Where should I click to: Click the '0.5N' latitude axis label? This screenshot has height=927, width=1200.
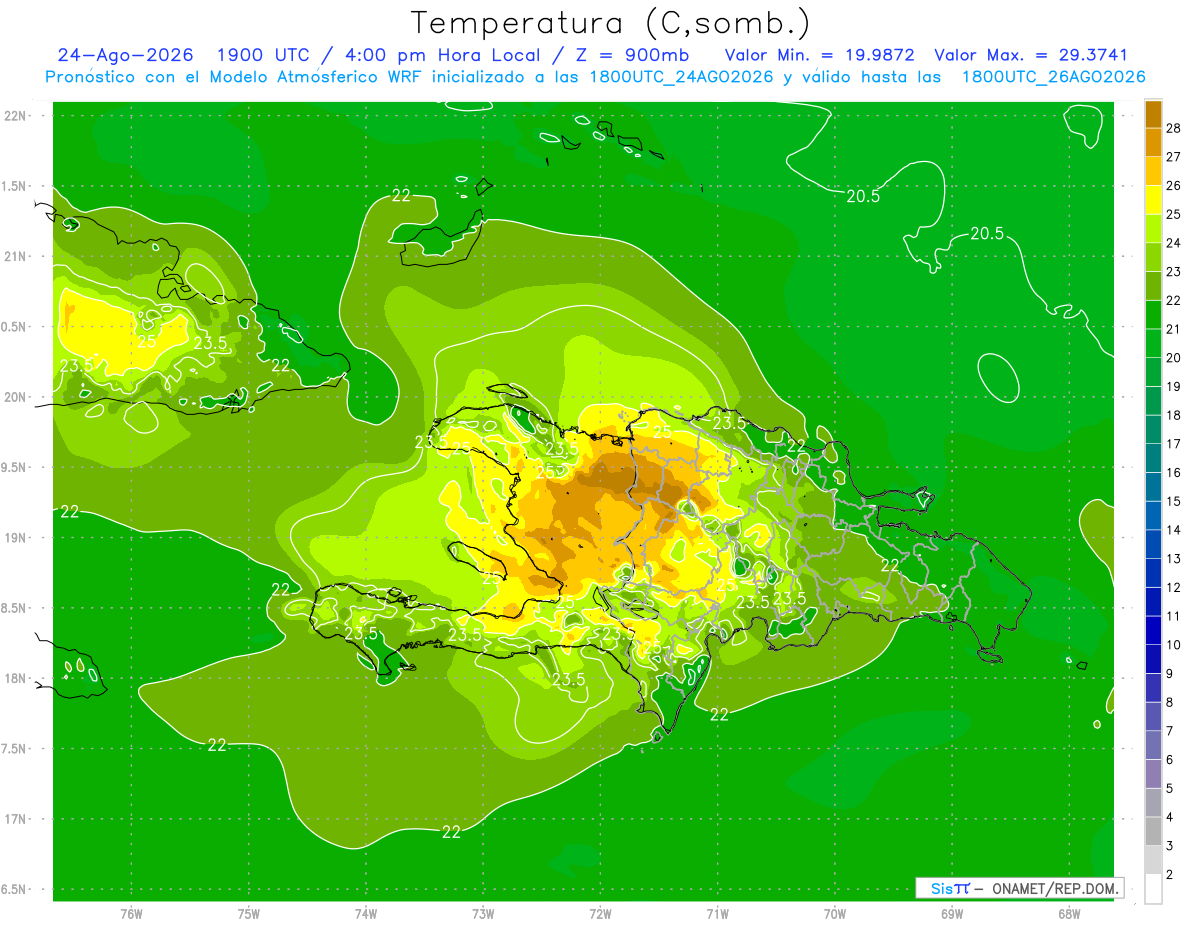pos(15,328)
